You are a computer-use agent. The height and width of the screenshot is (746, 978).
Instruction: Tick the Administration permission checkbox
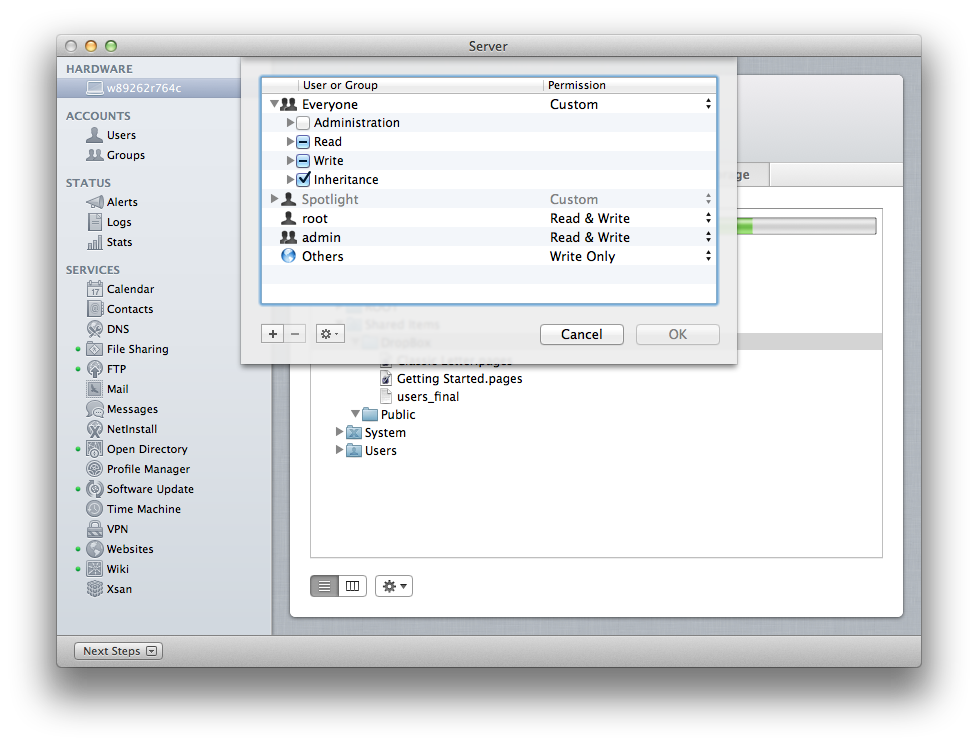pos(303,123)
